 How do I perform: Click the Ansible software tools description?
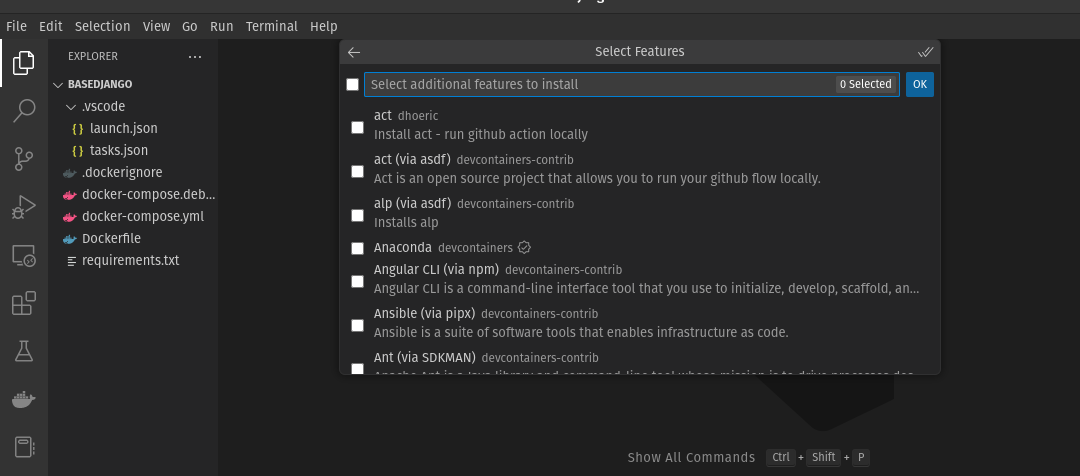(581, 333)
